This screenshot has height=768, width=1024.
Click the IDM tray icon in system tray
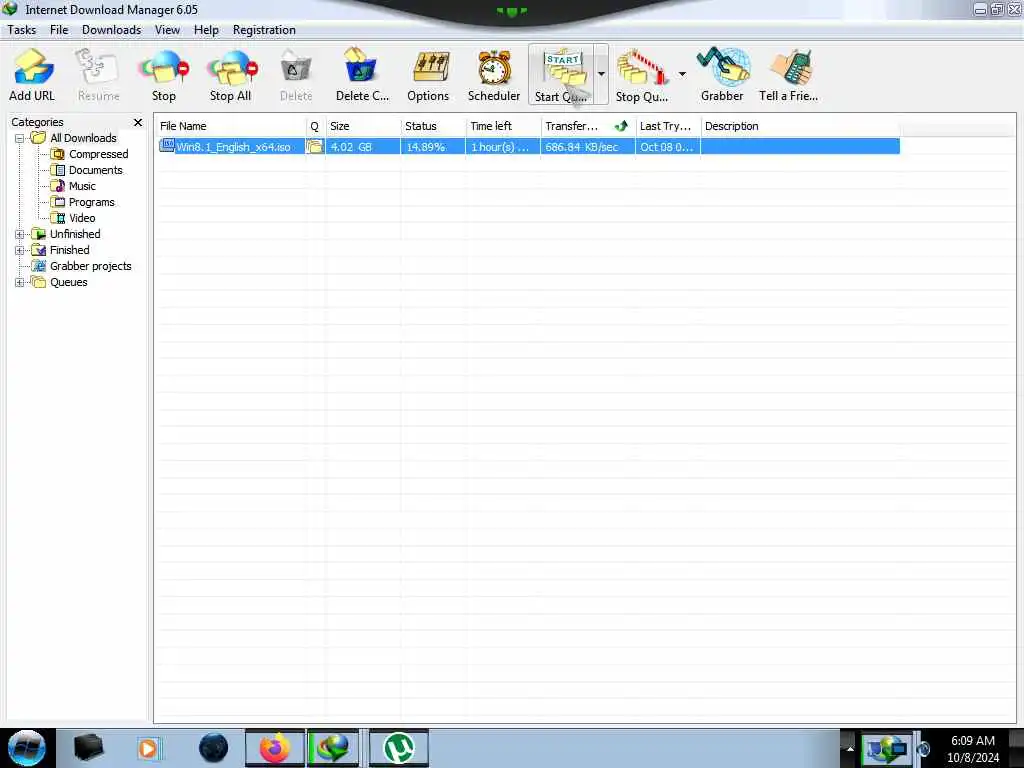[x=886, y=748]
